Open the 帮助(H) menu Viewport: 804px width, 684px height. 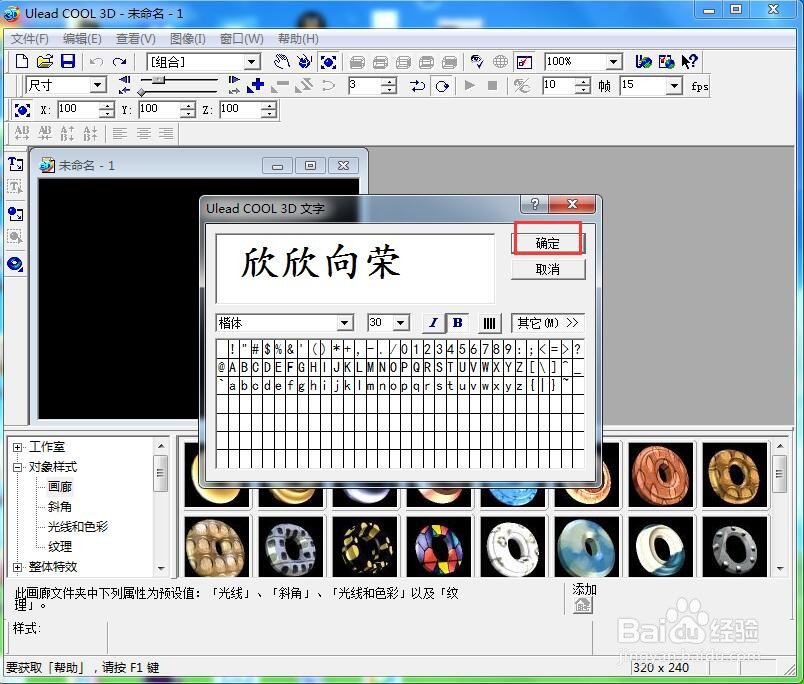[x=298, y=39]
